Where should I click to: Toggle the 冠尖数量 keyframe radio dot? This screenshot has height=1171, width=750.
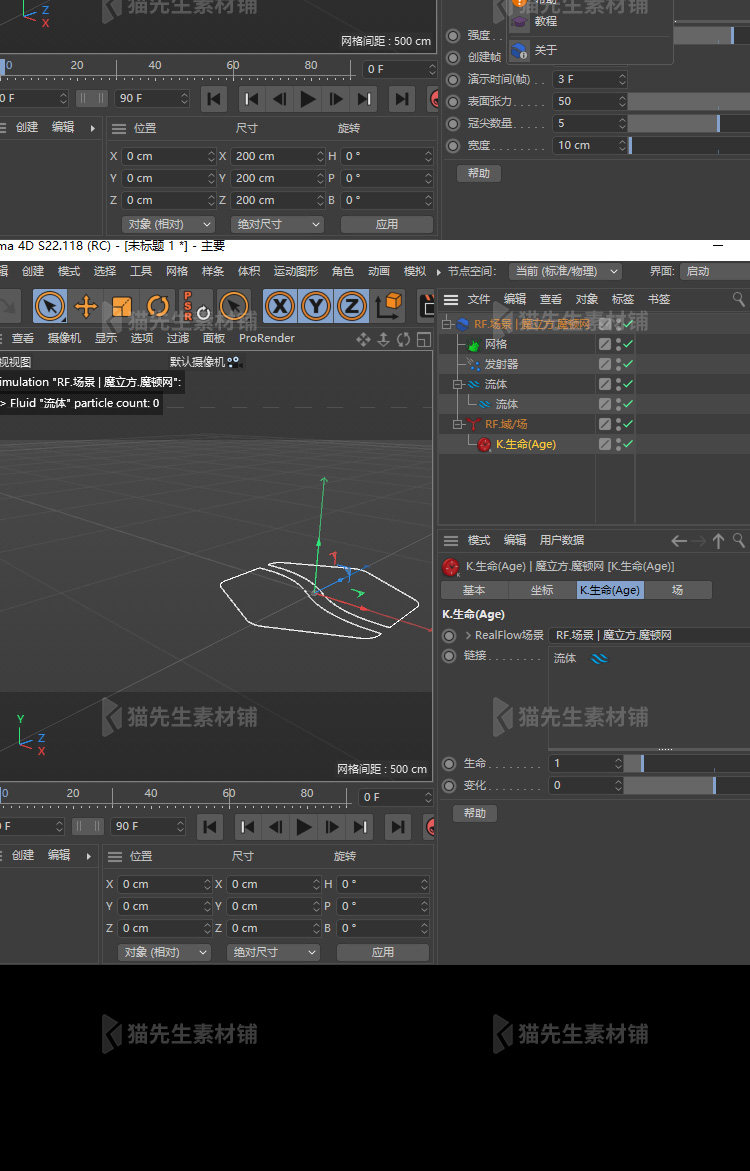[x=453, y=123]
